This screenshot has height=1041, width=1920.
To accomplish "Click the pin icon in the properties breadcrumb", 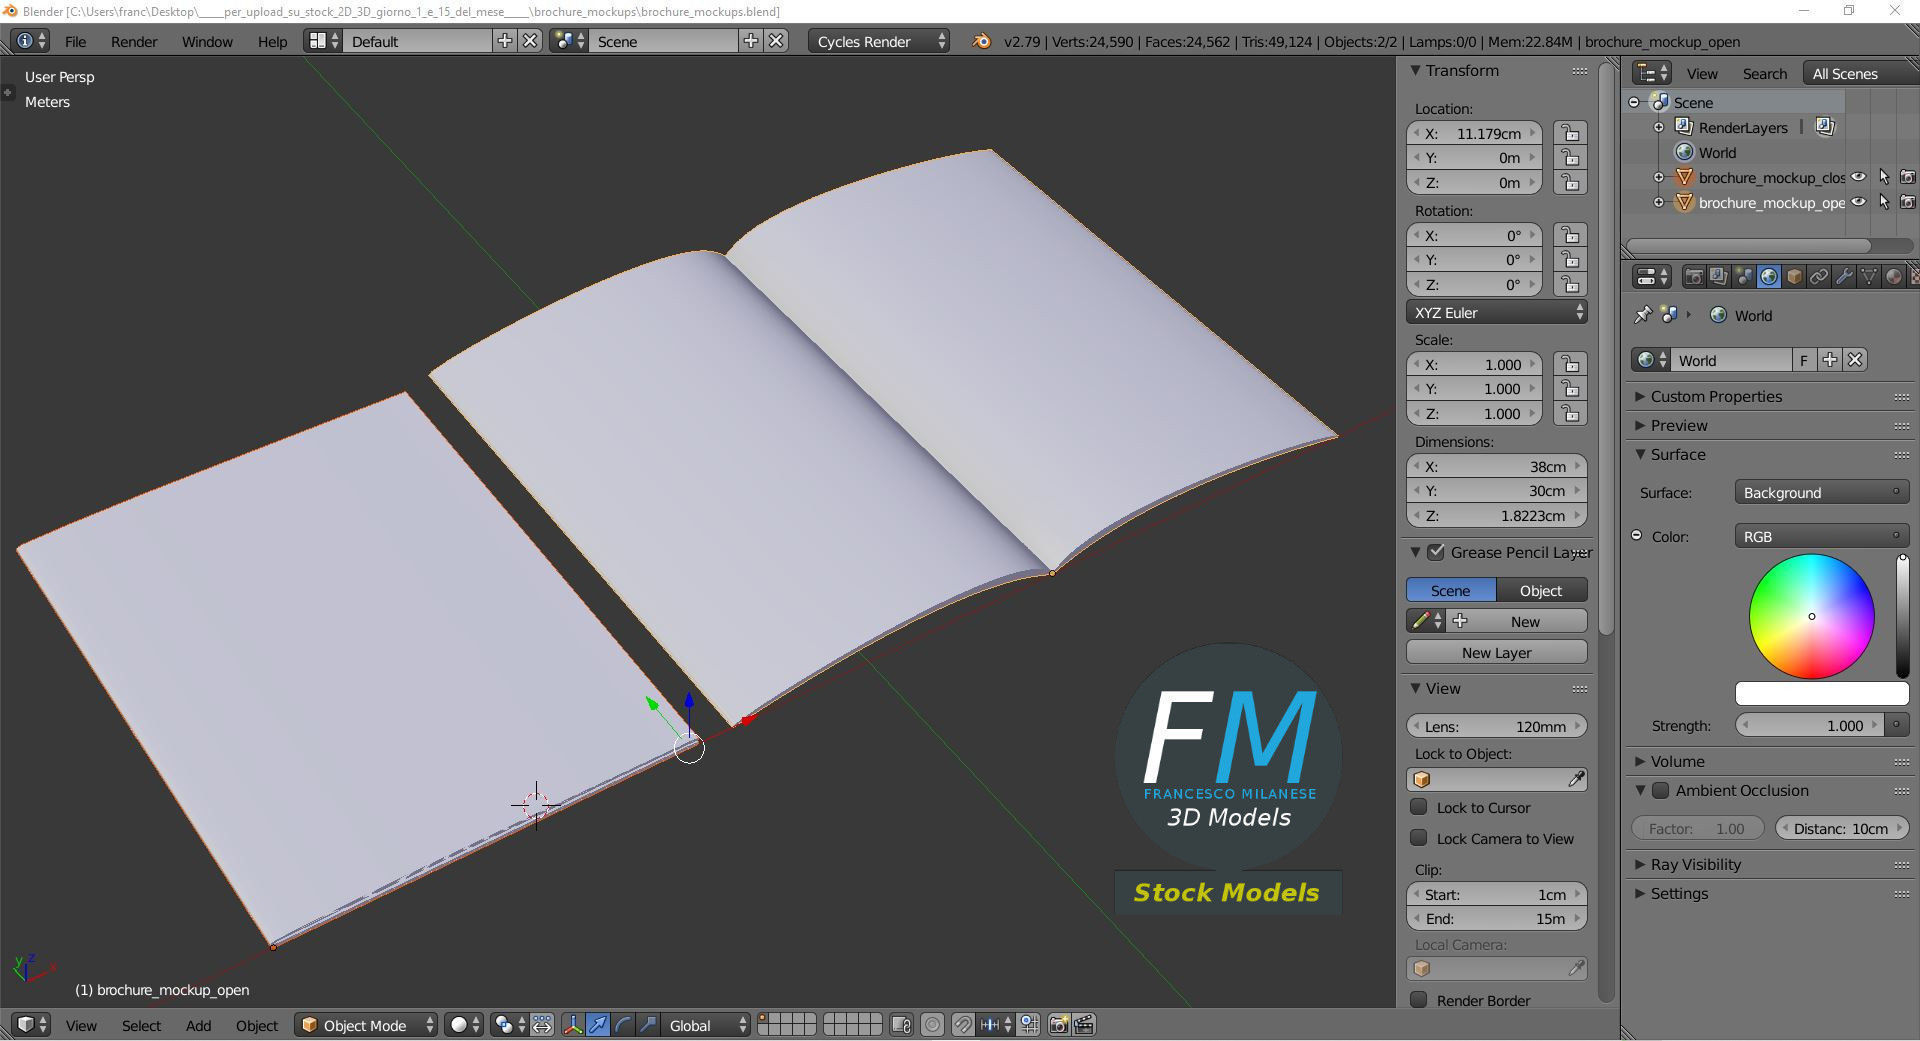I will 1642,315.
